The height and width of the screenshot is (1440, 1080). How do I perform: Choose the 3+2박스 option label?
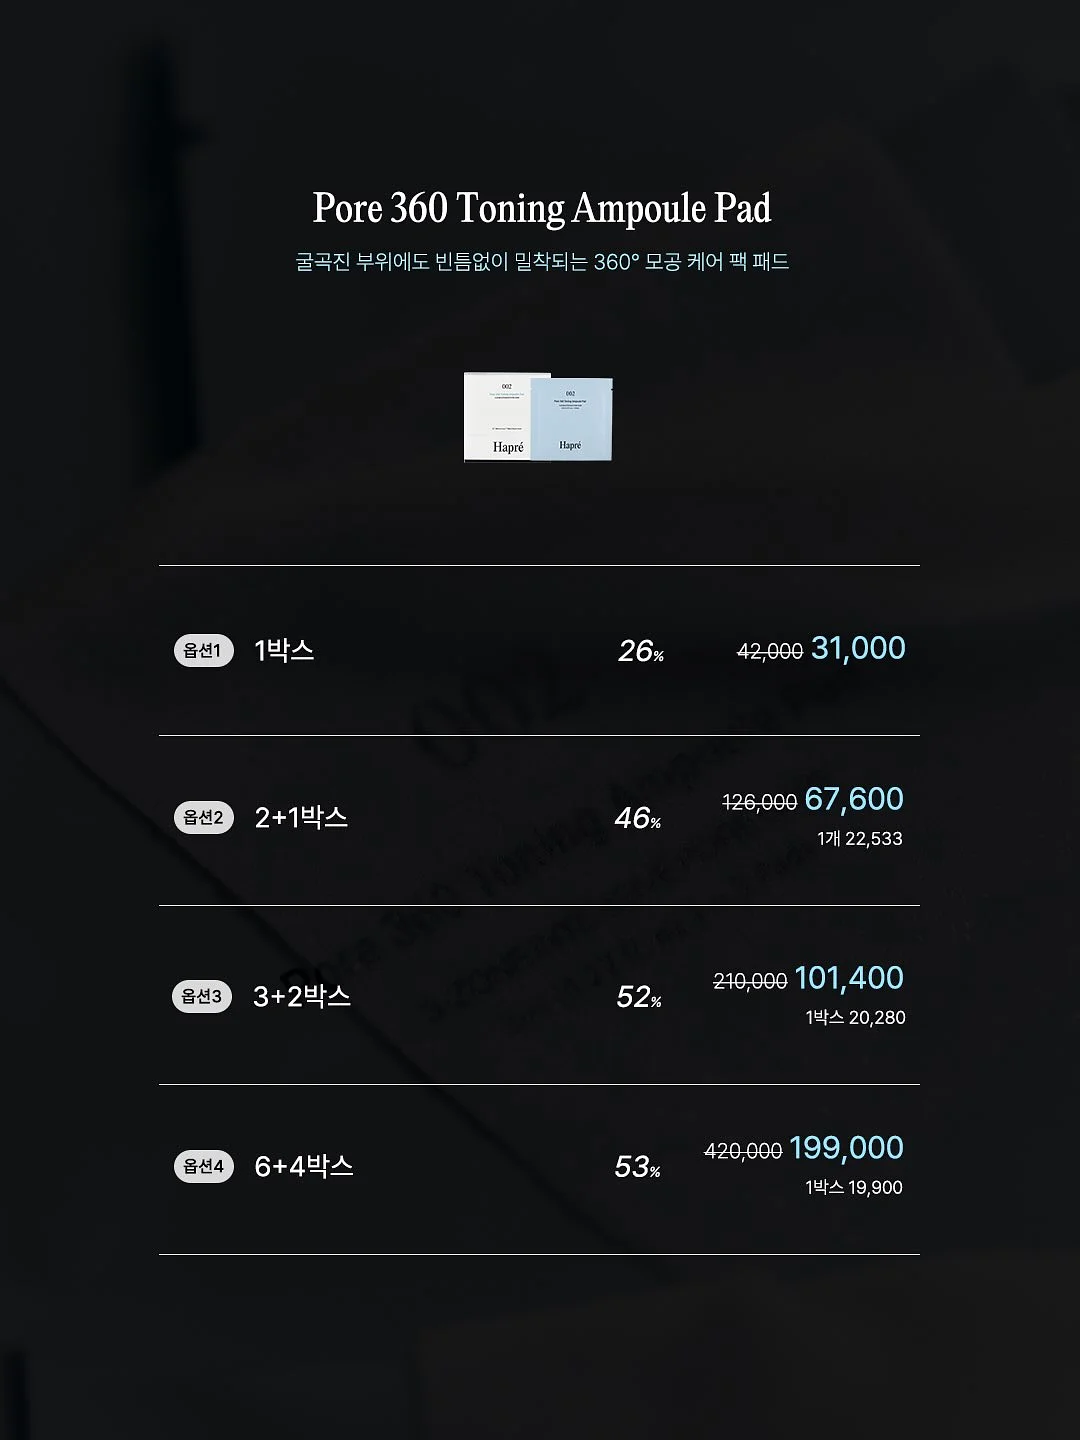302,996
